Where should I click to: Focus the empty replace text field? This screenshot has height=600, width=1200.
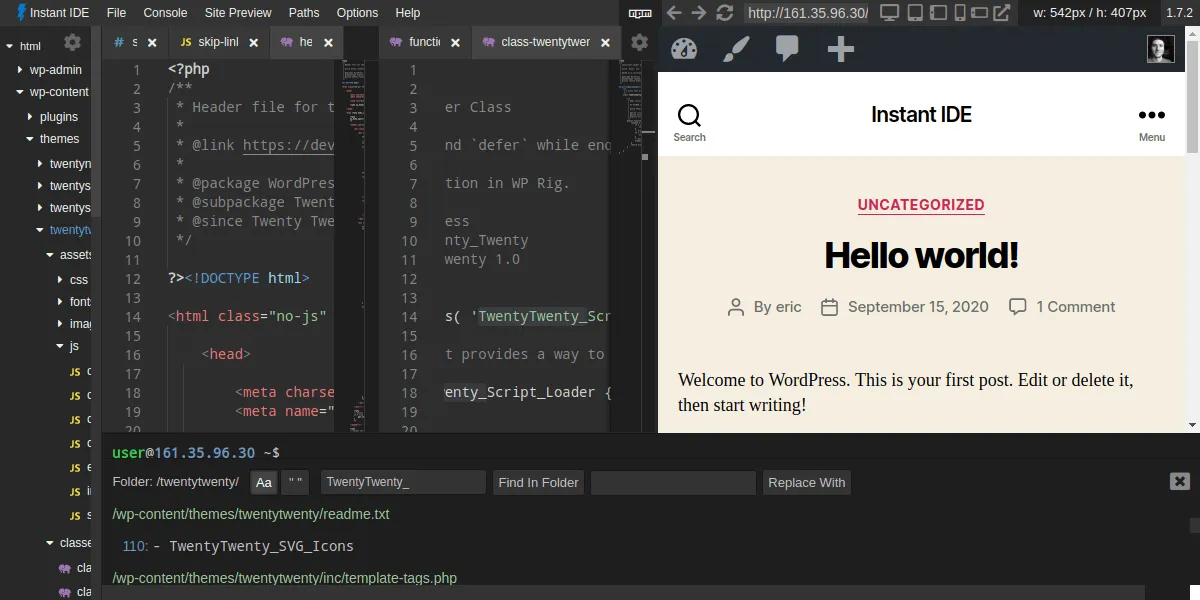tap(673, 482)
